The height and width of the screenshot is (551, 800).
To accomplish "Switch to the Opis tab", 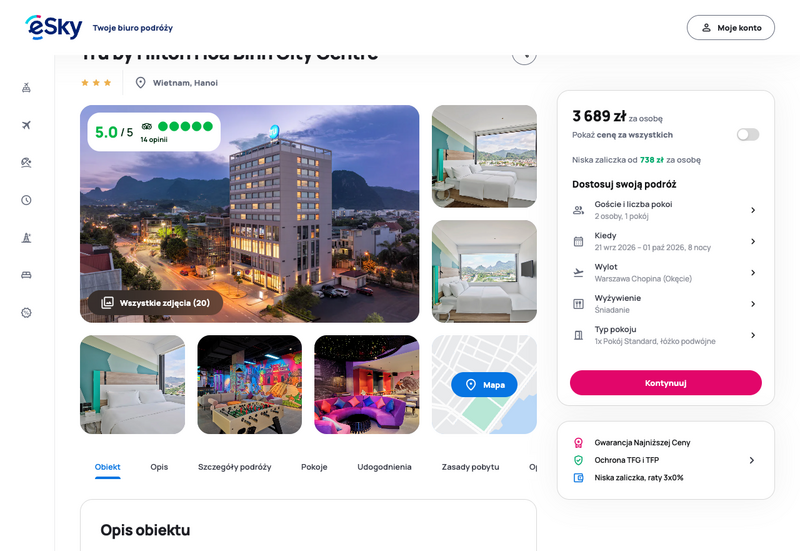I will [159, 467].
